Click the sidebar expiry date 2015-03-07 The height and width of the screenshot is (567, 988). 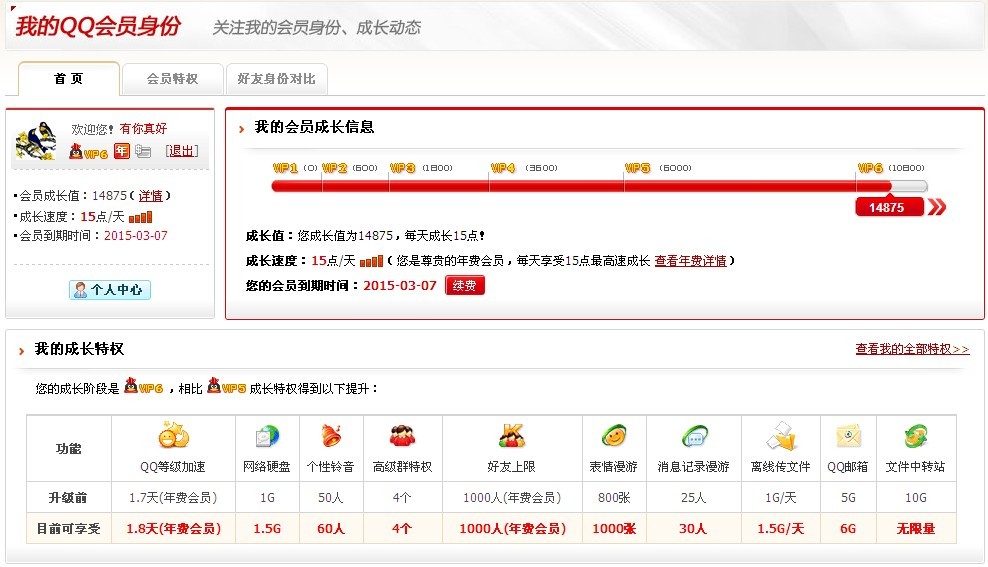[135, 236]
